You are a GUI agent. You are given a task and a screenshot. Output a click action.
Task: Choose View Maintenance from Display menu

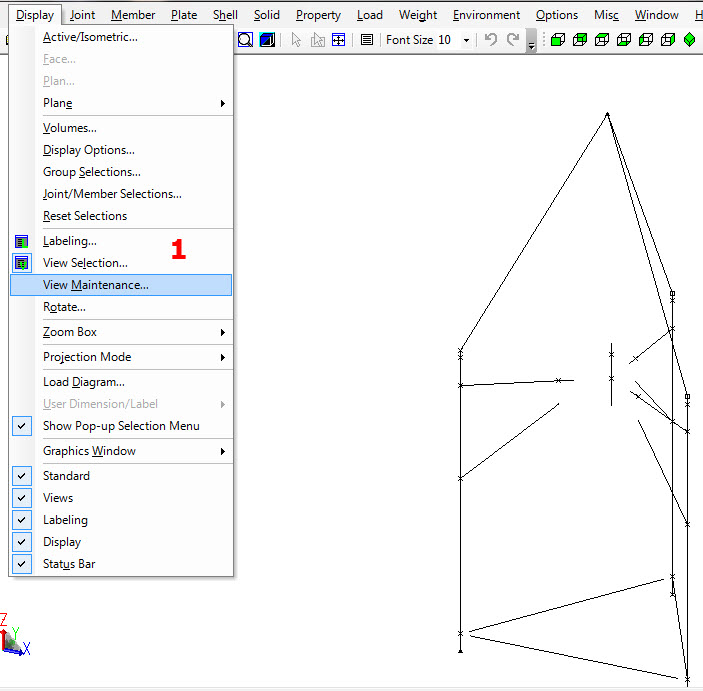pyautogui.click(x=121, y=285)
